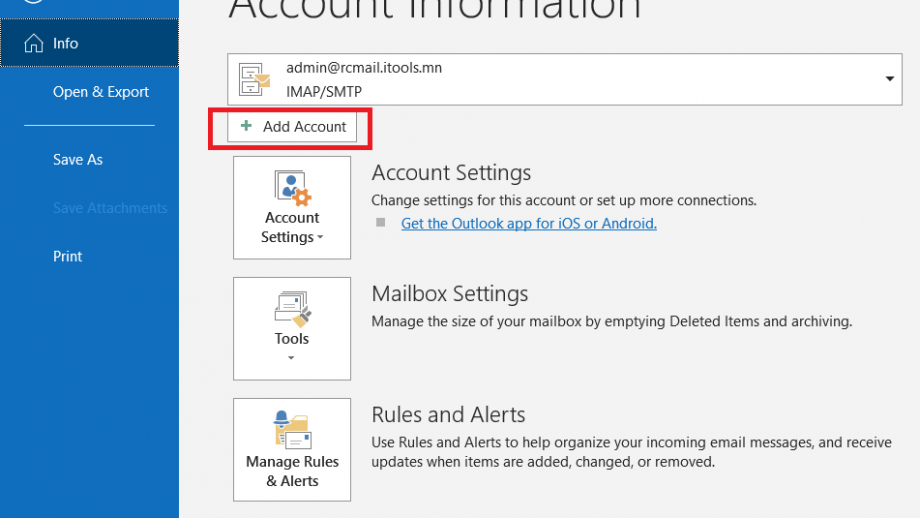The height and width of the screenshot is (518, 920).
Task: Click the Rules and Alerts folder icon
Action: tap(292, 430)
